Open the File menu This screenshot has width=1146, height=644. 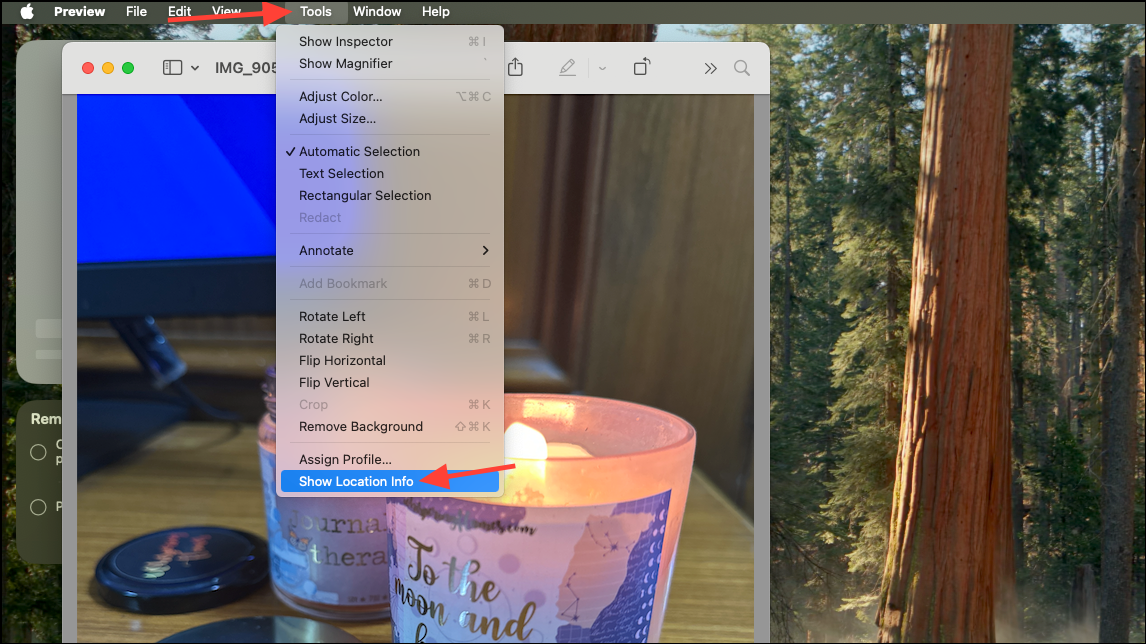[x=136, y=12]
